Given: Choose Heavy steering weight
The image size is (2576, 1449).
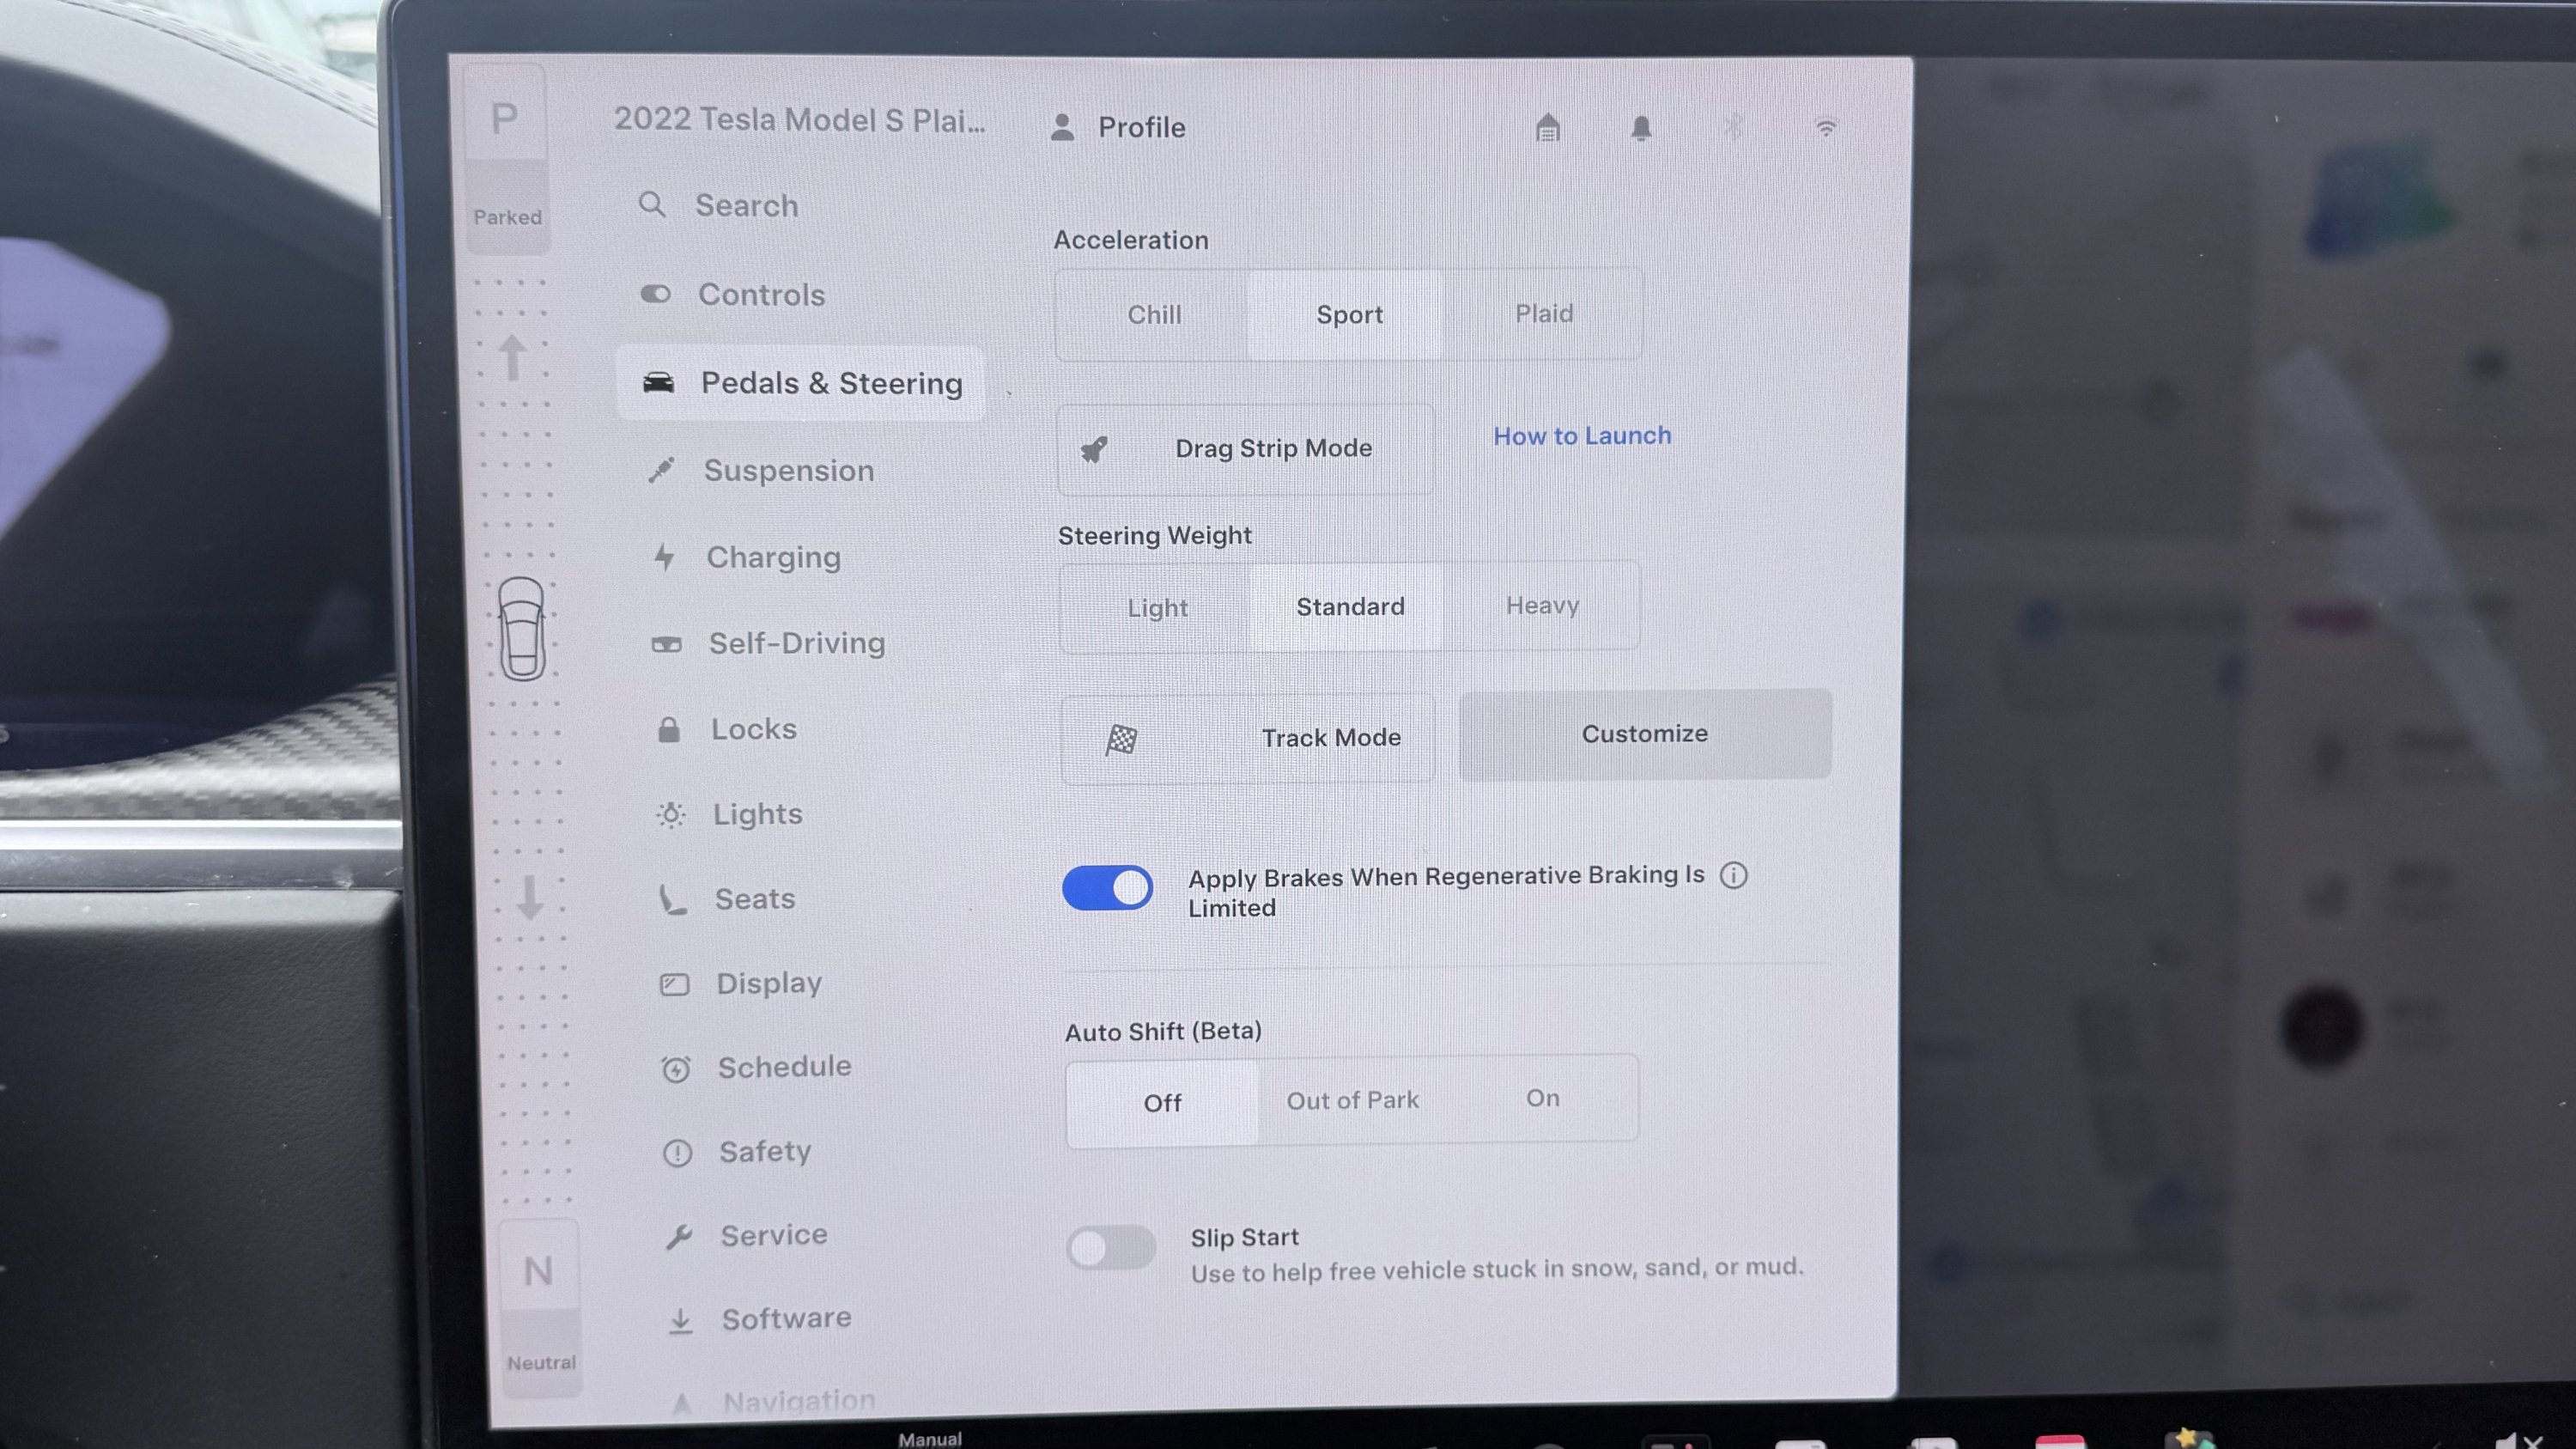Looking at the screenshot, I should [1542, 606].
